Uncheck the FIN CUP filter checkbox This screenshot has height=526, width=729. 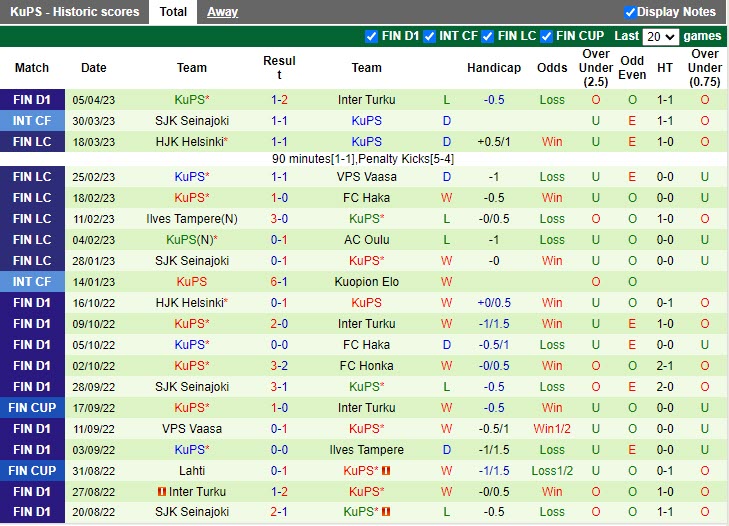[x=546, y=36]
